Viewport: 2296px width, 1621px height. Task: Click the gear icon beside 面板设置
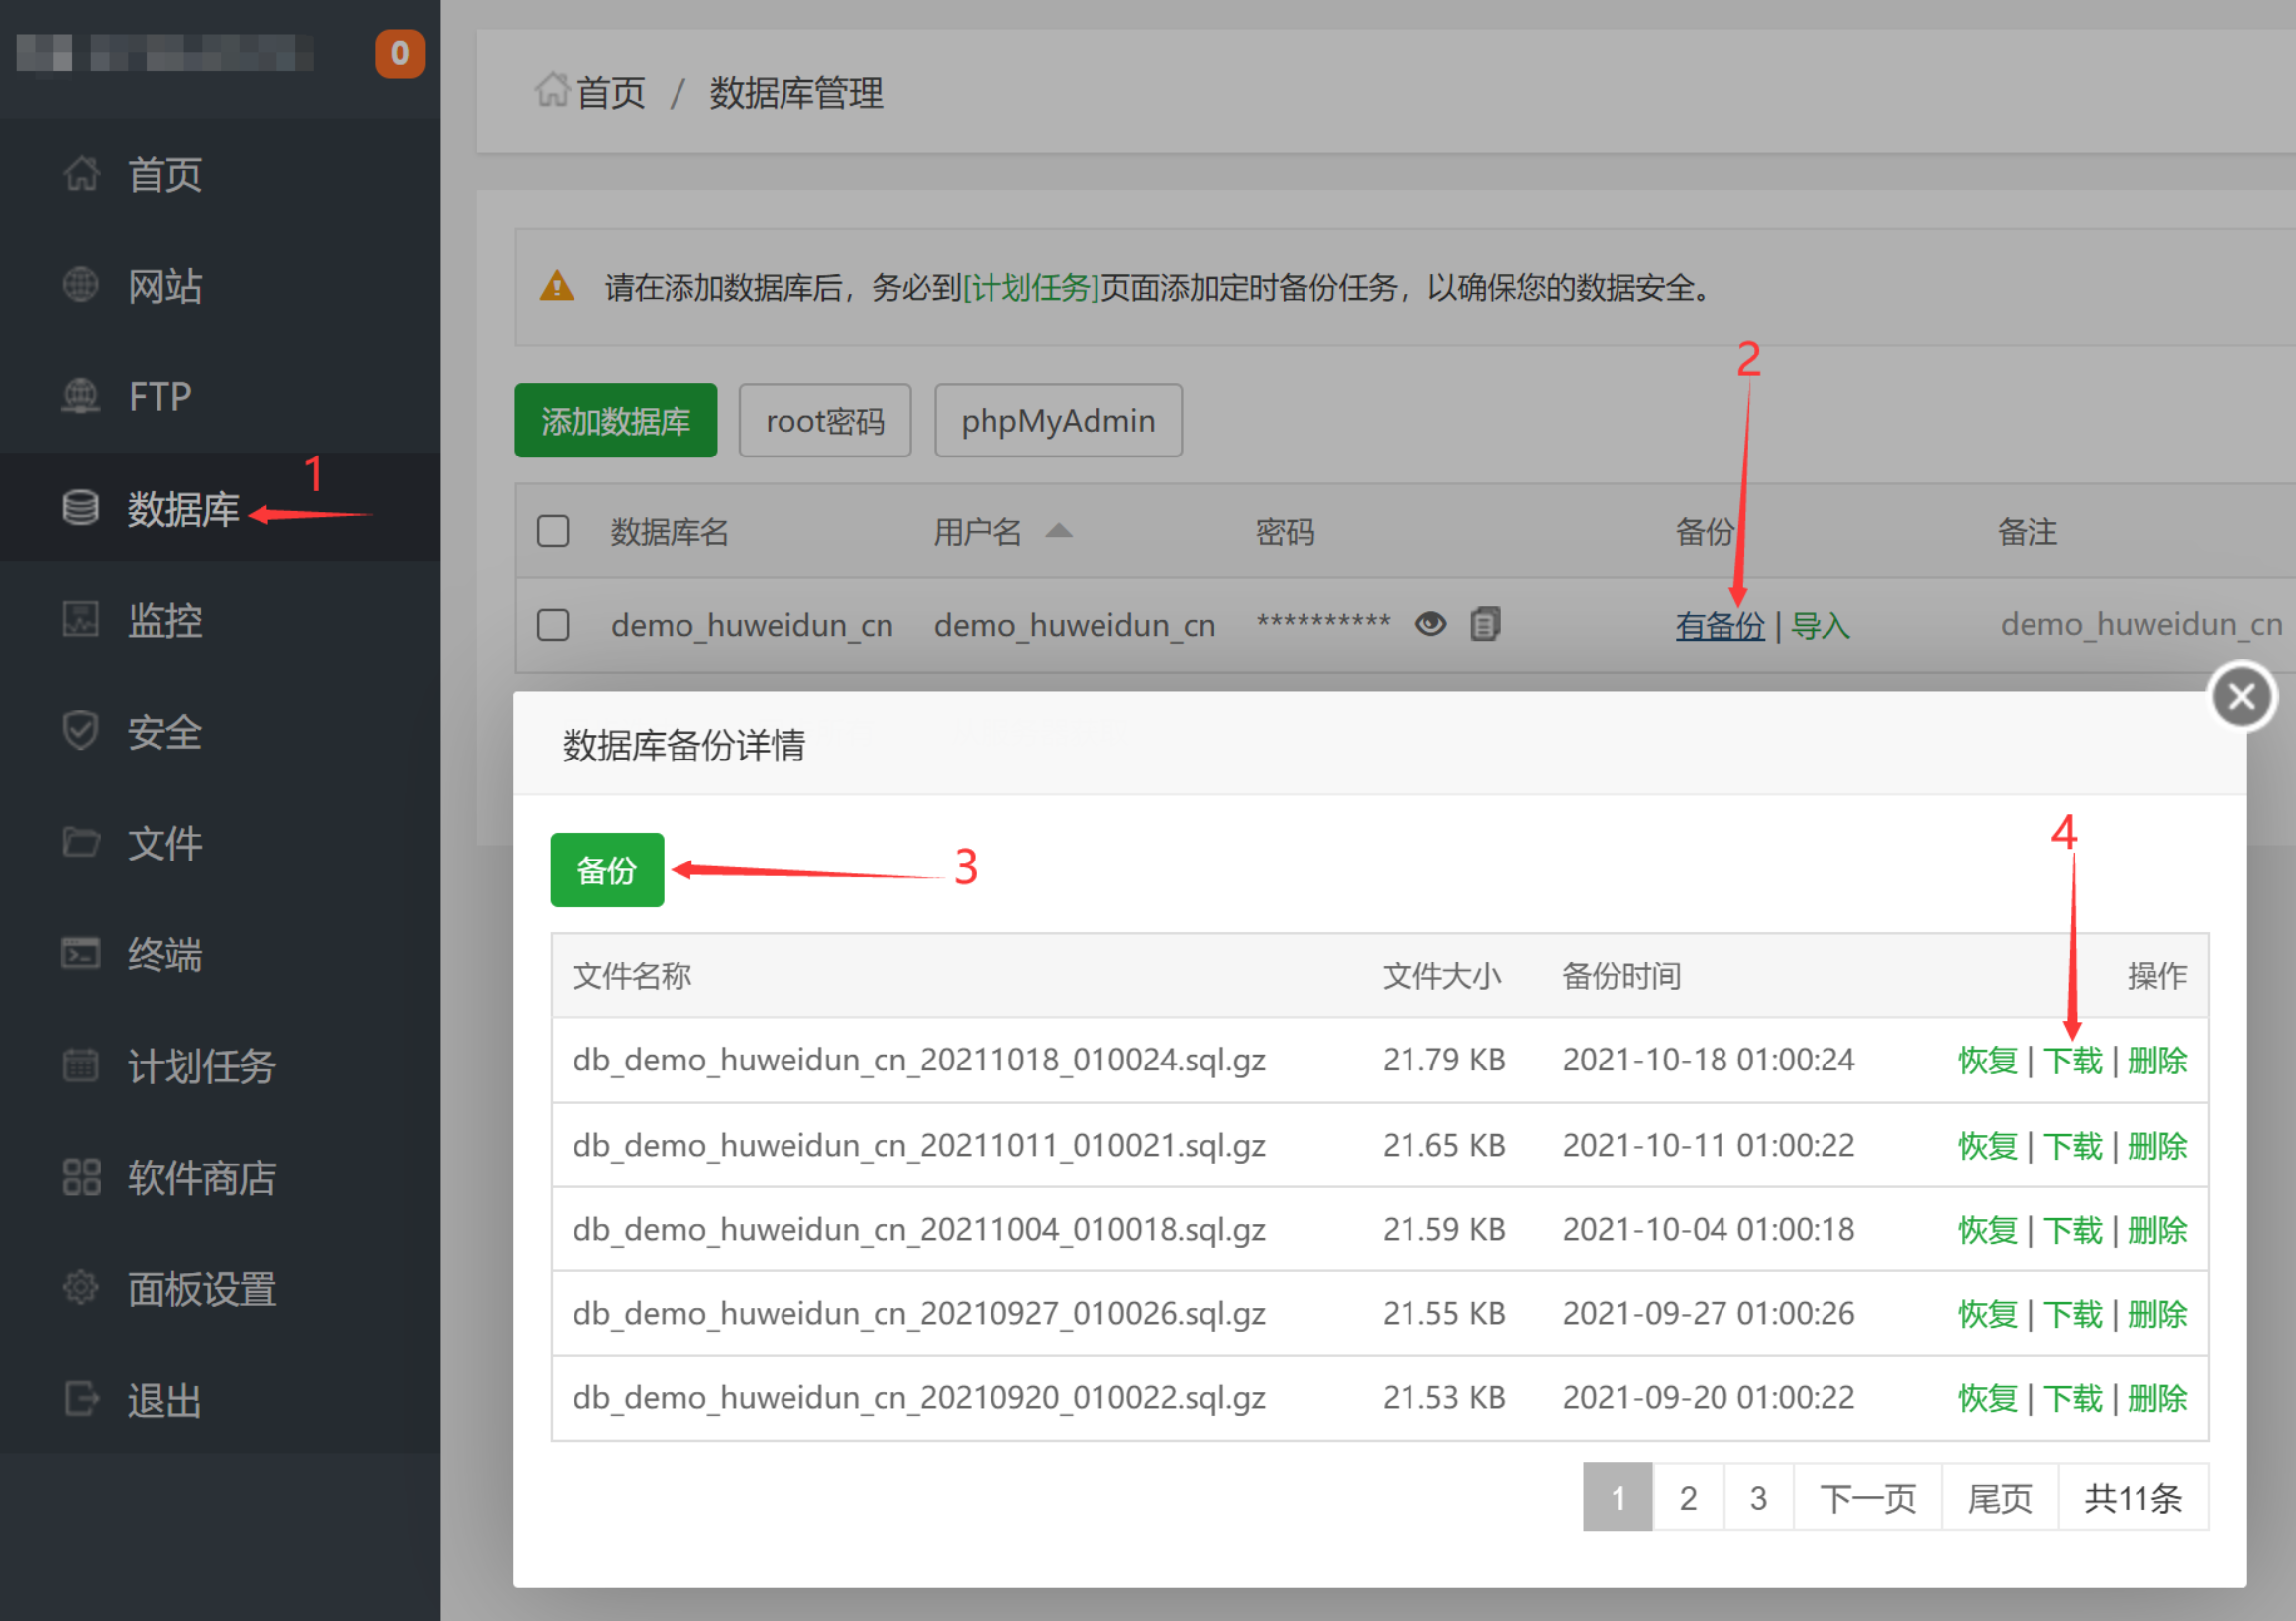pos(82,1288)
